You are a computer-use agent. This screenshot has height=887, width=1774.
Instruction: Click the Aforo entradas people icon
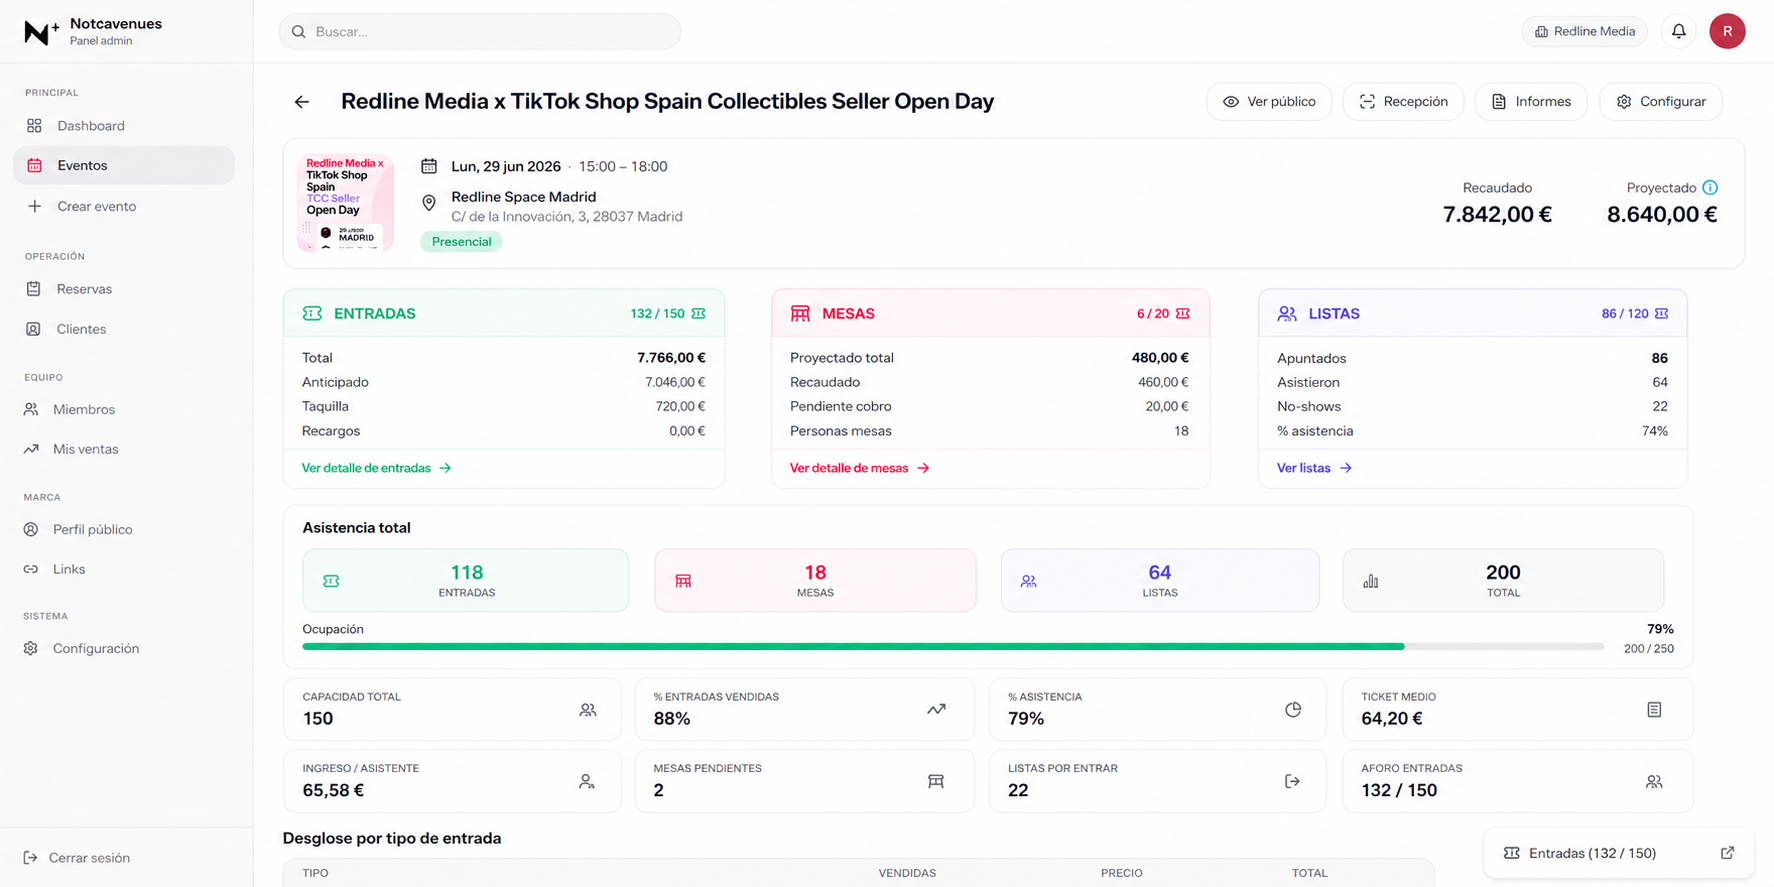tap(1654, 782)
